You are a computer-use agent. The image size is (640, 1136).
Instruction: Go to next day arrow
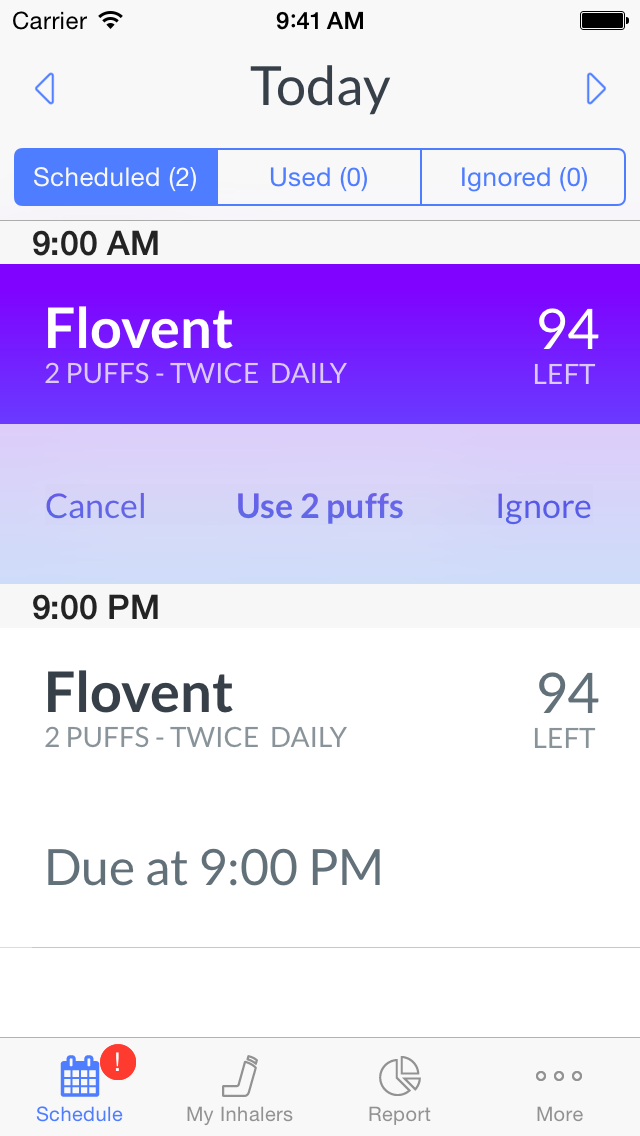click(x=596, y=88)
